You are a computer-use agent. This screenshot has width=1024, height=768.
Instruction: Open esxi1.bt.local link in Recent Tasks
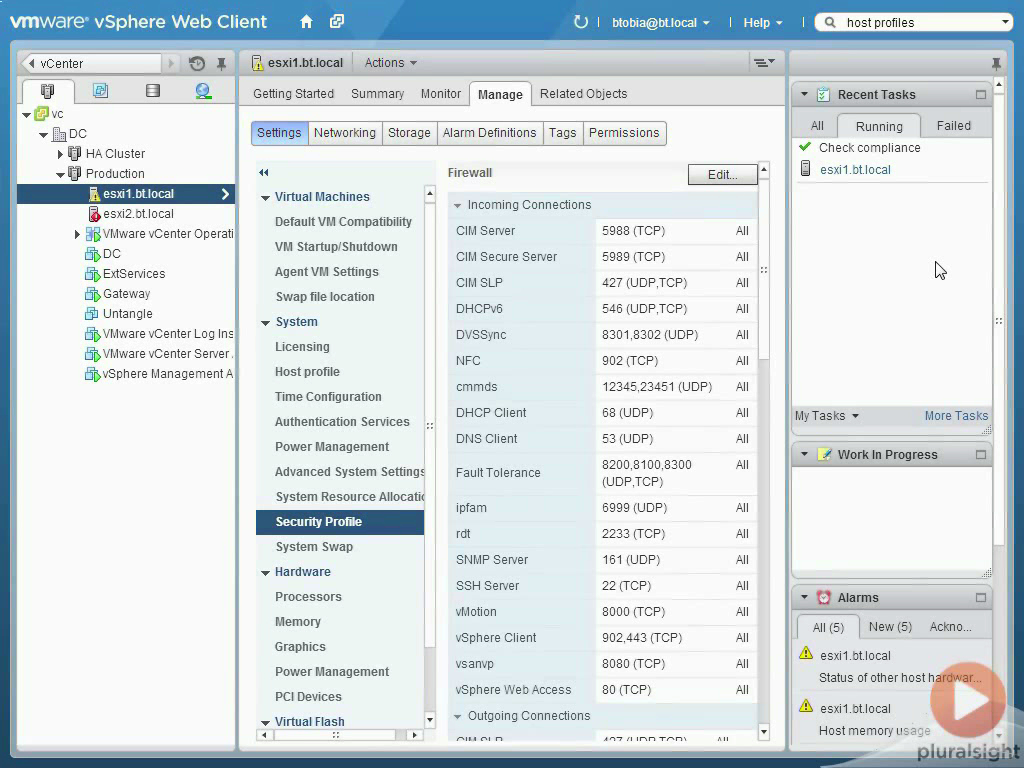[x=856, y=170]
